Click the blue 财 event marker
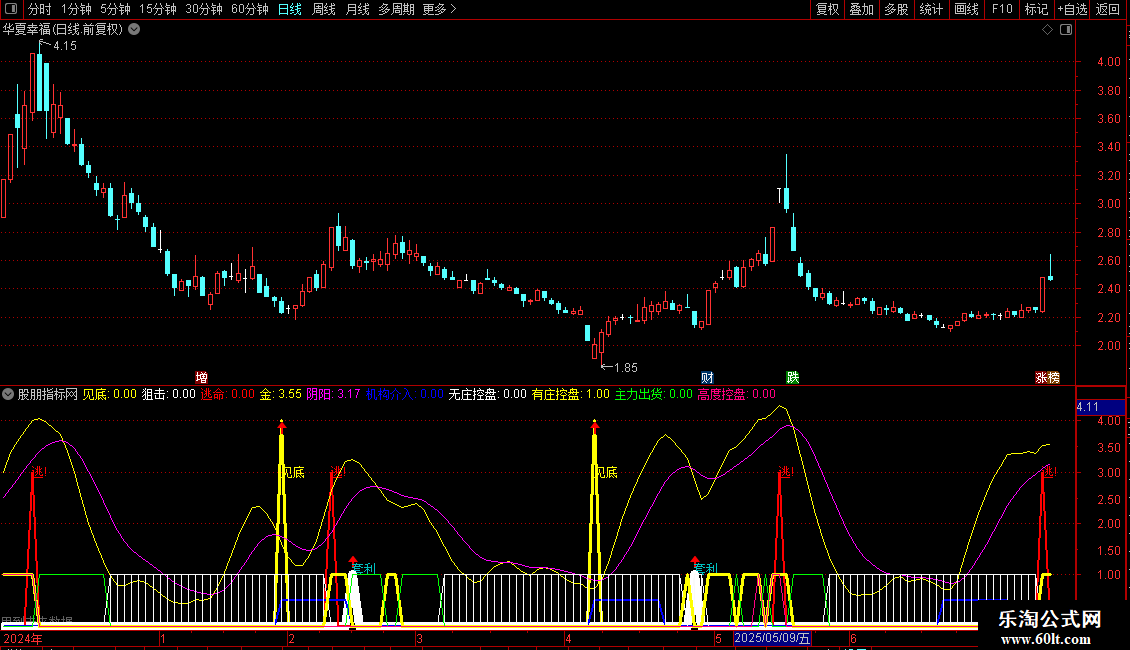 (x=707, y=377)
